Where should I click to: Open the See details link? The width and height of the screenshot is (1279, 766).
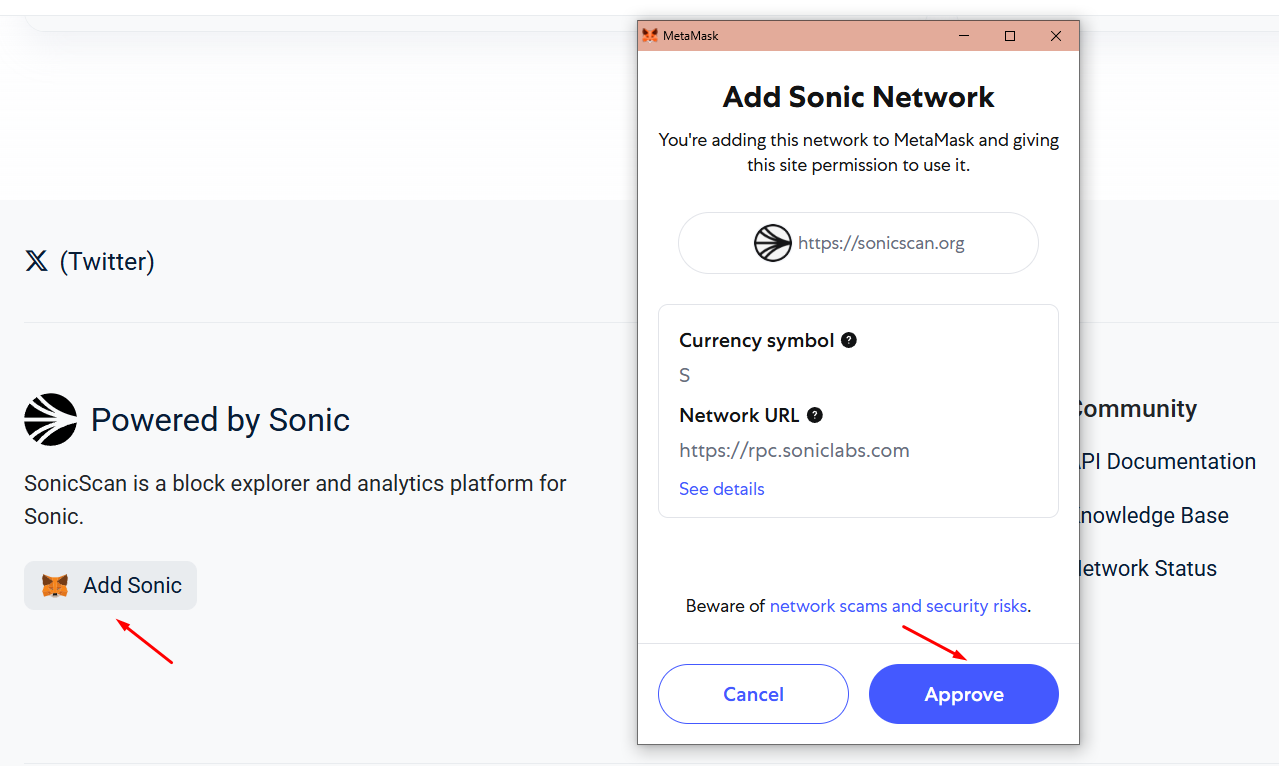pos(721,489)
